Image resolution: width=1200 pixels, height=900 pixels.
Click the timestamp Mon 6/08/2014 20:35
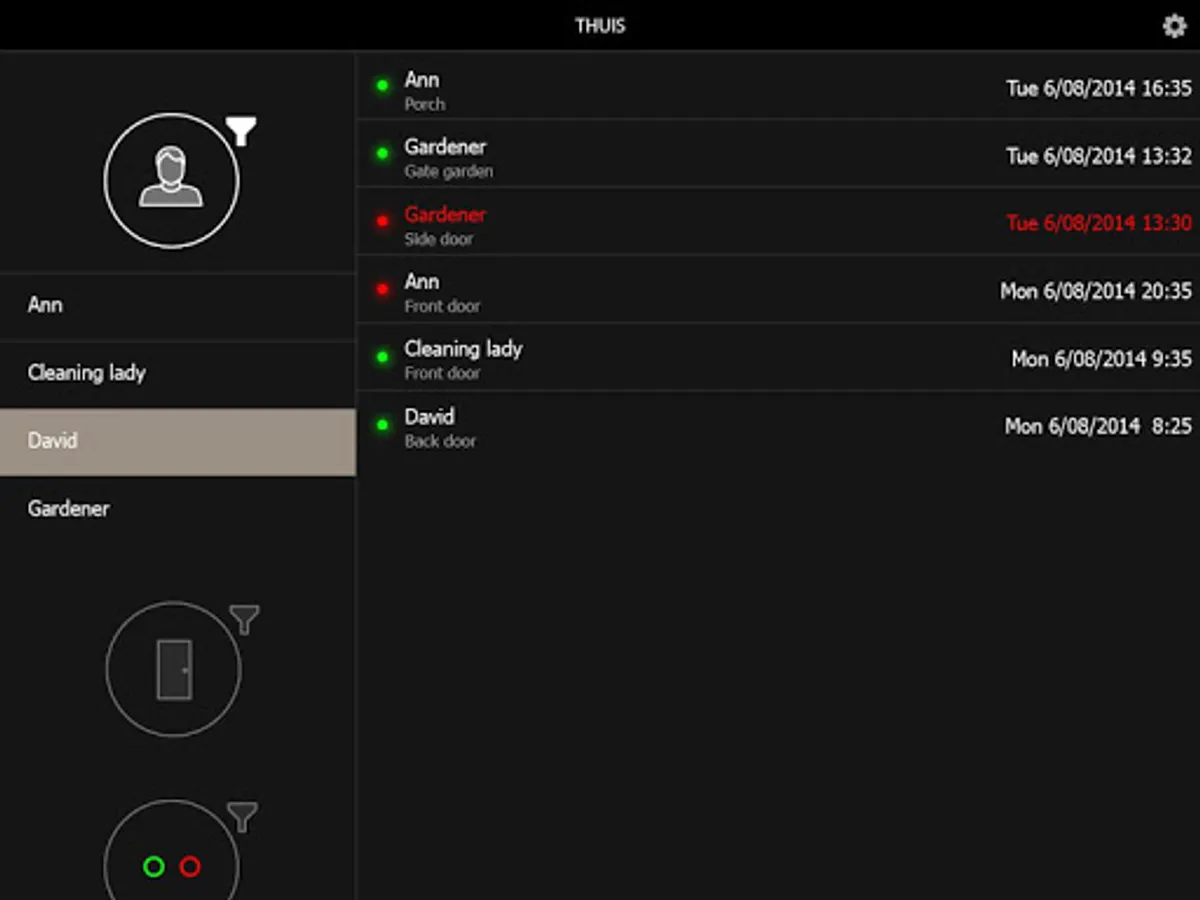[1096, 291]
